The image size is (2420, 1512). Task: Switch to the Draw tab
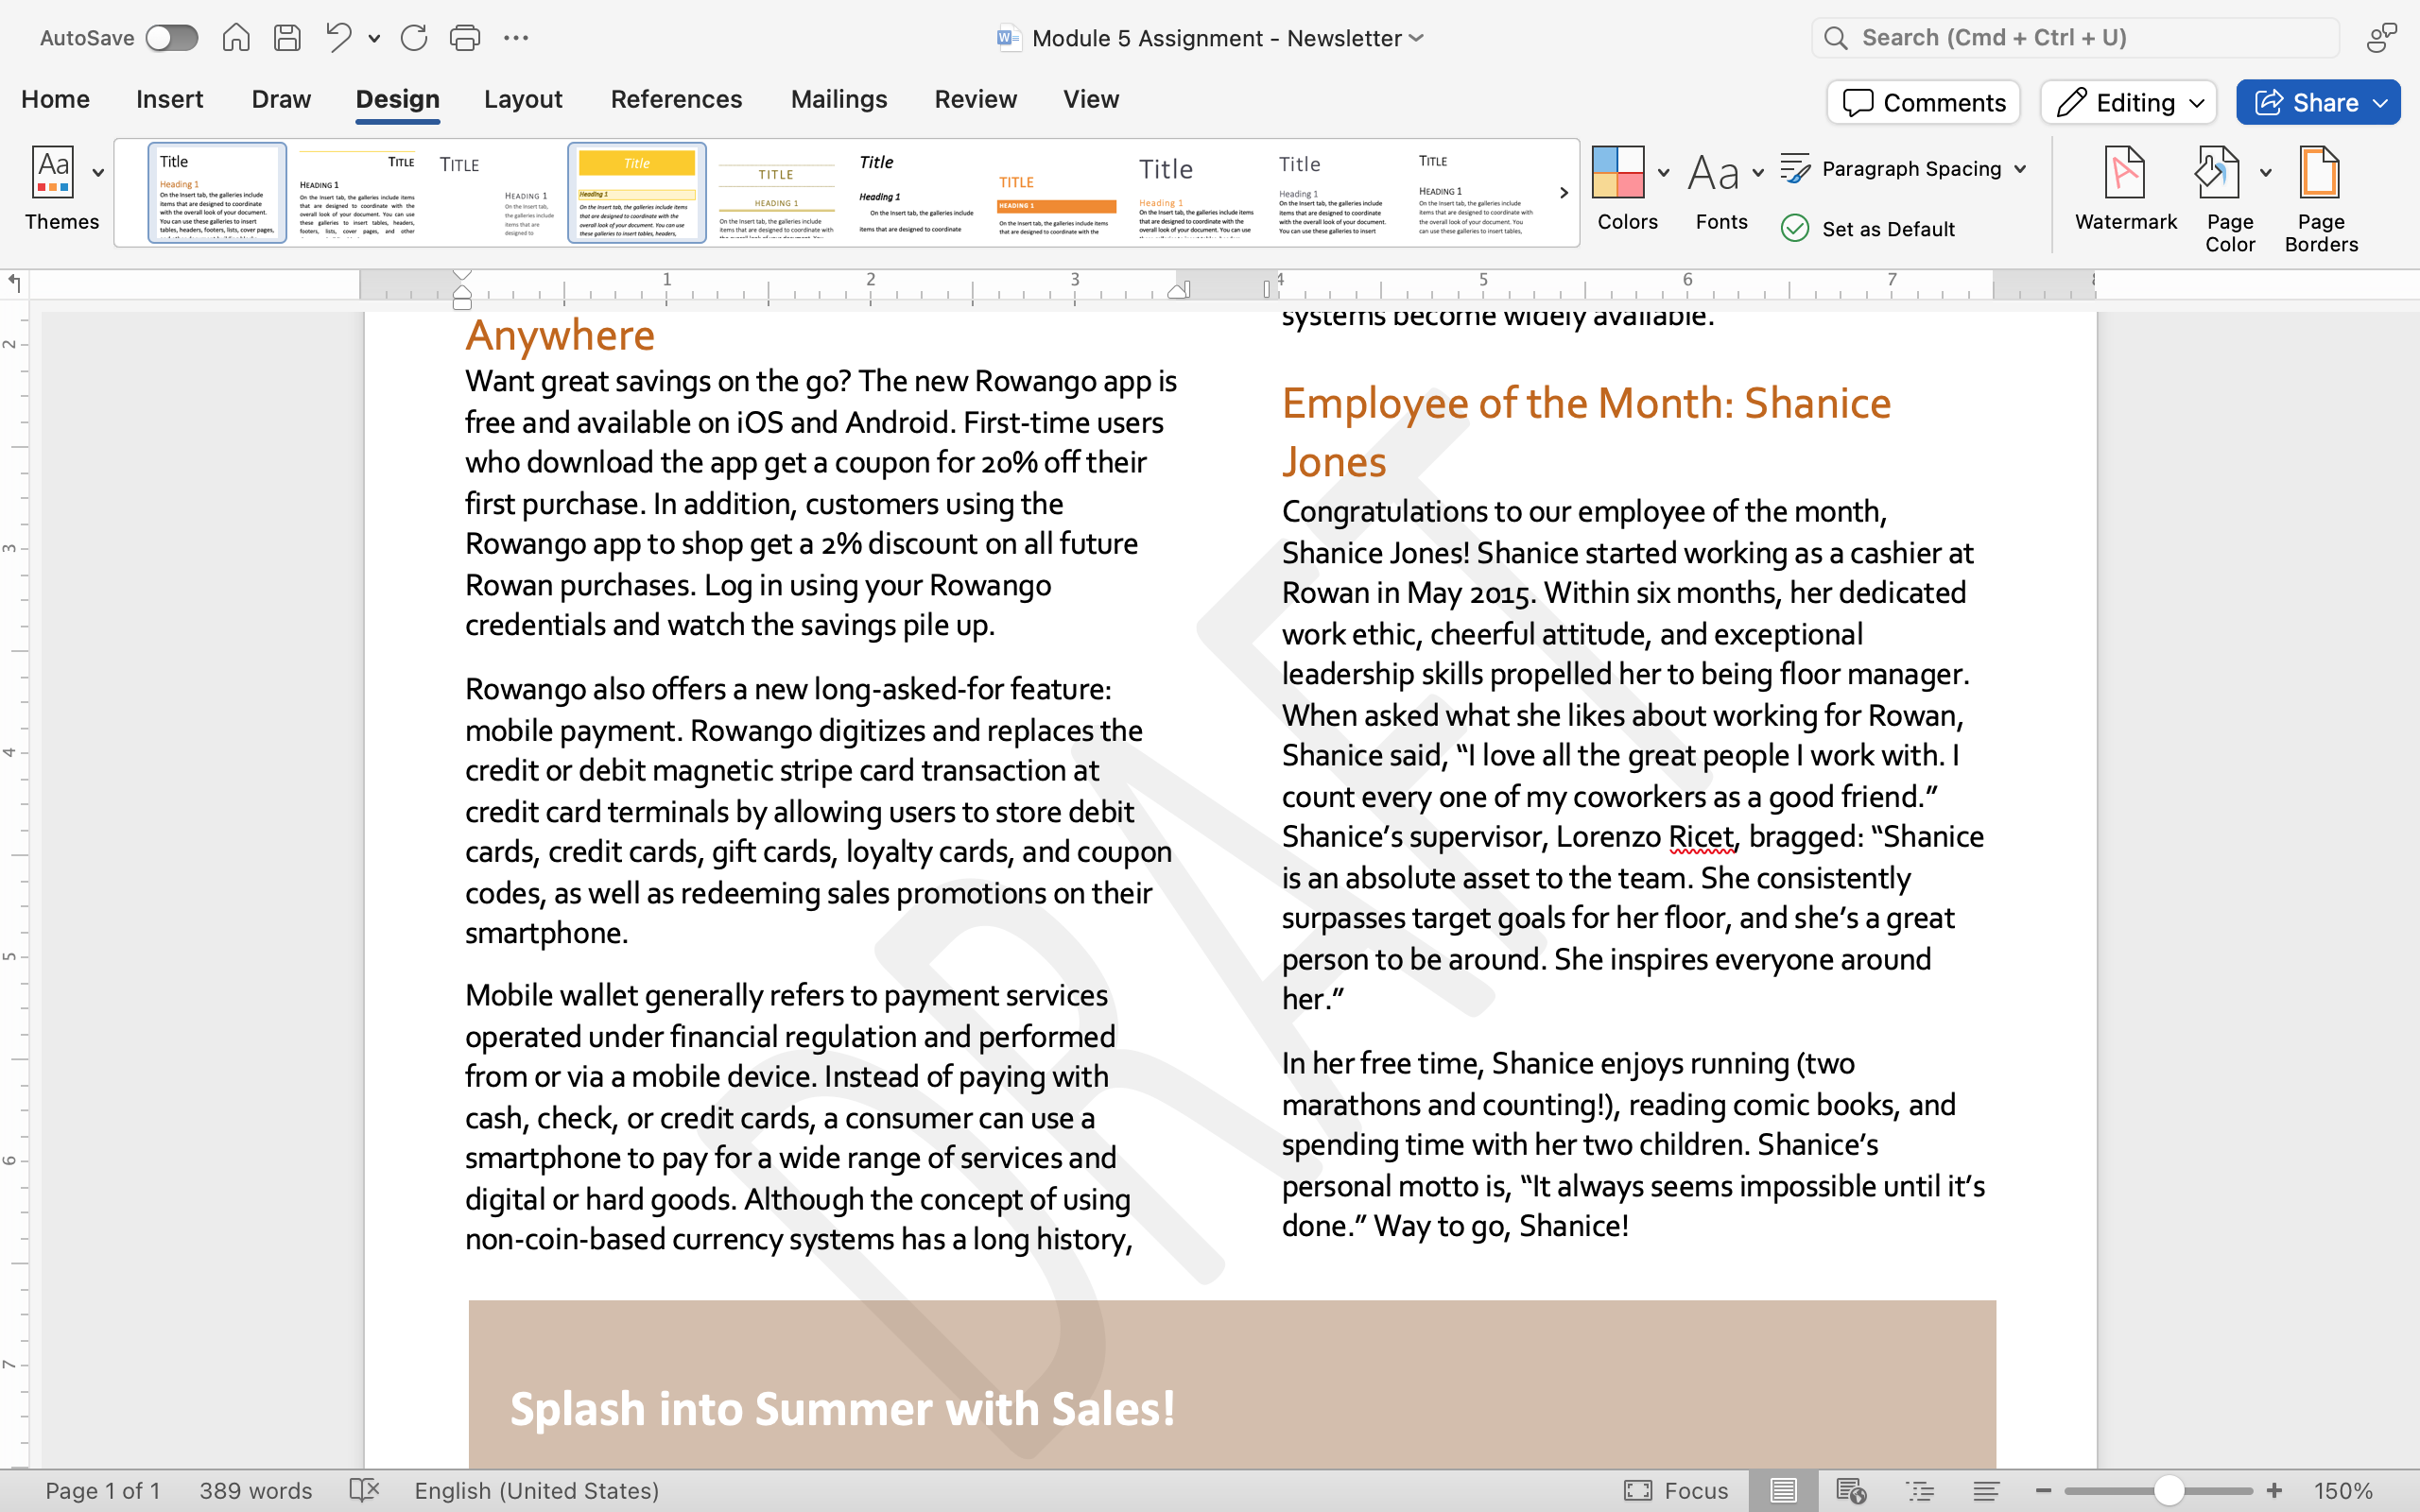(281, 99)
